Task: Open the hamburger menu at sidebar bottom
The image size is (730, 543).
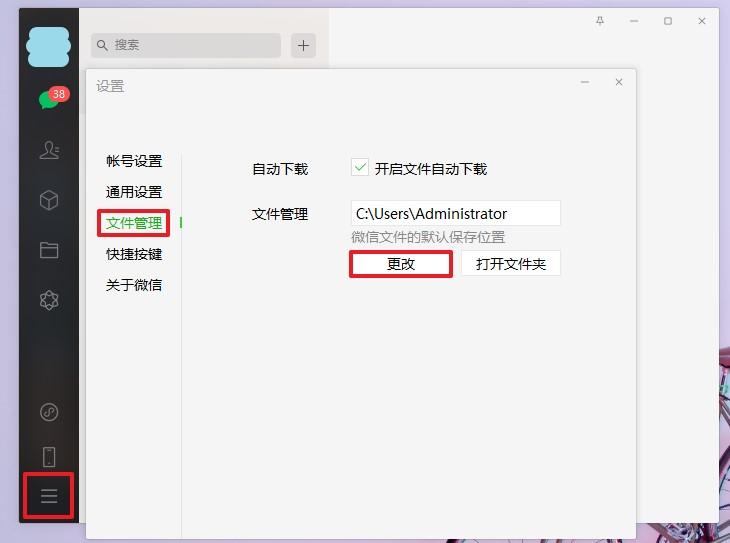Action: coord(49,496)
